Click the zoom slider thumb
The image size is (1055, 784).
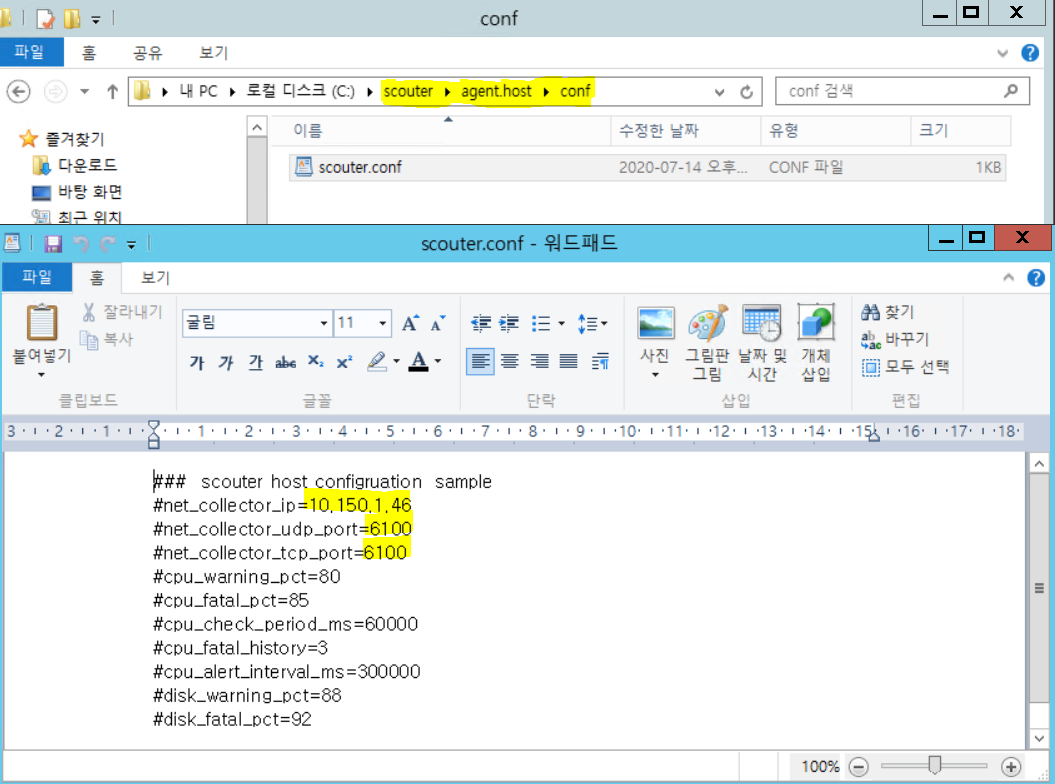point(935,765)
